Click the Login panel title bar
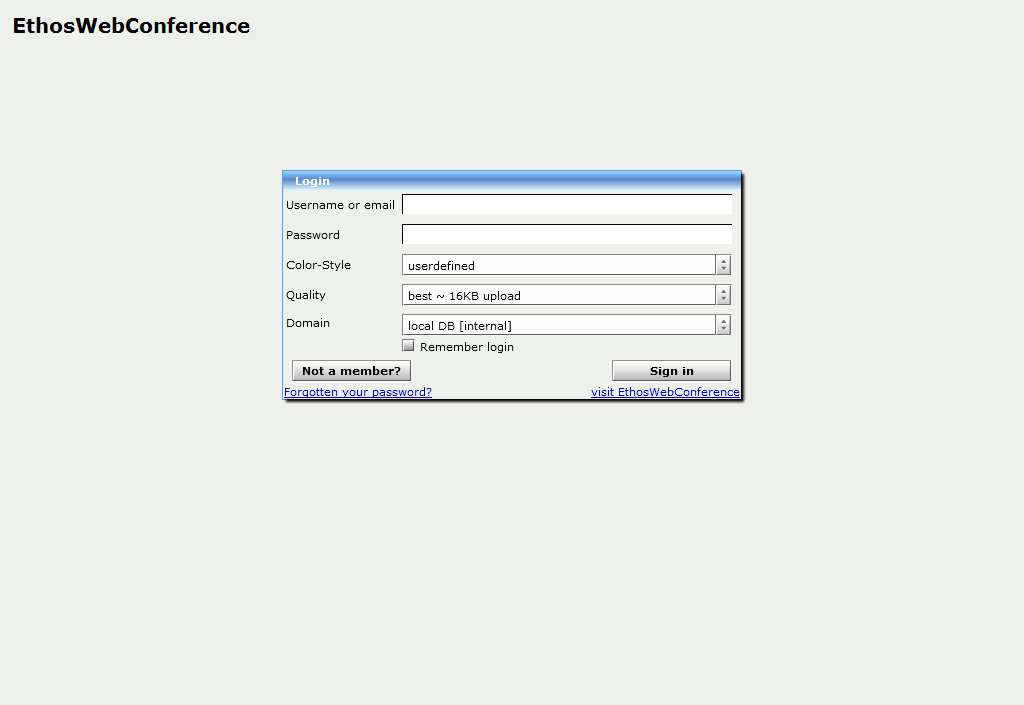 (512, 181)
